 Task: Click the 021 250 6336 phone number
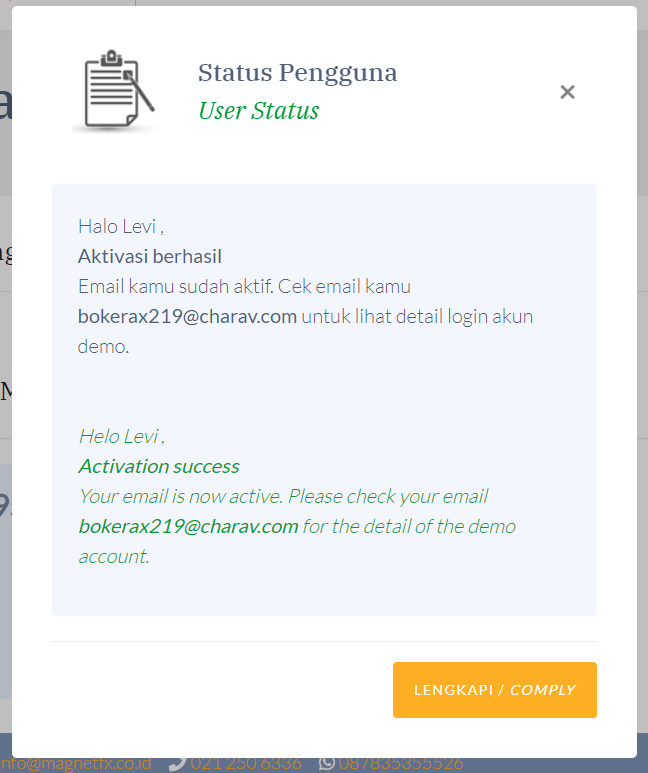[x=246, y=765]
